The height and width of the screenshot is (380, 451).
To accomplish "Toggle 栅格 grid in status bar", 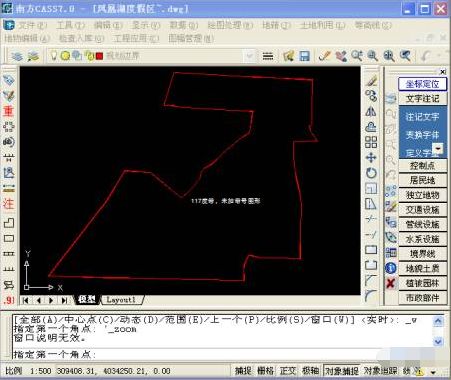I will [265, 371].
